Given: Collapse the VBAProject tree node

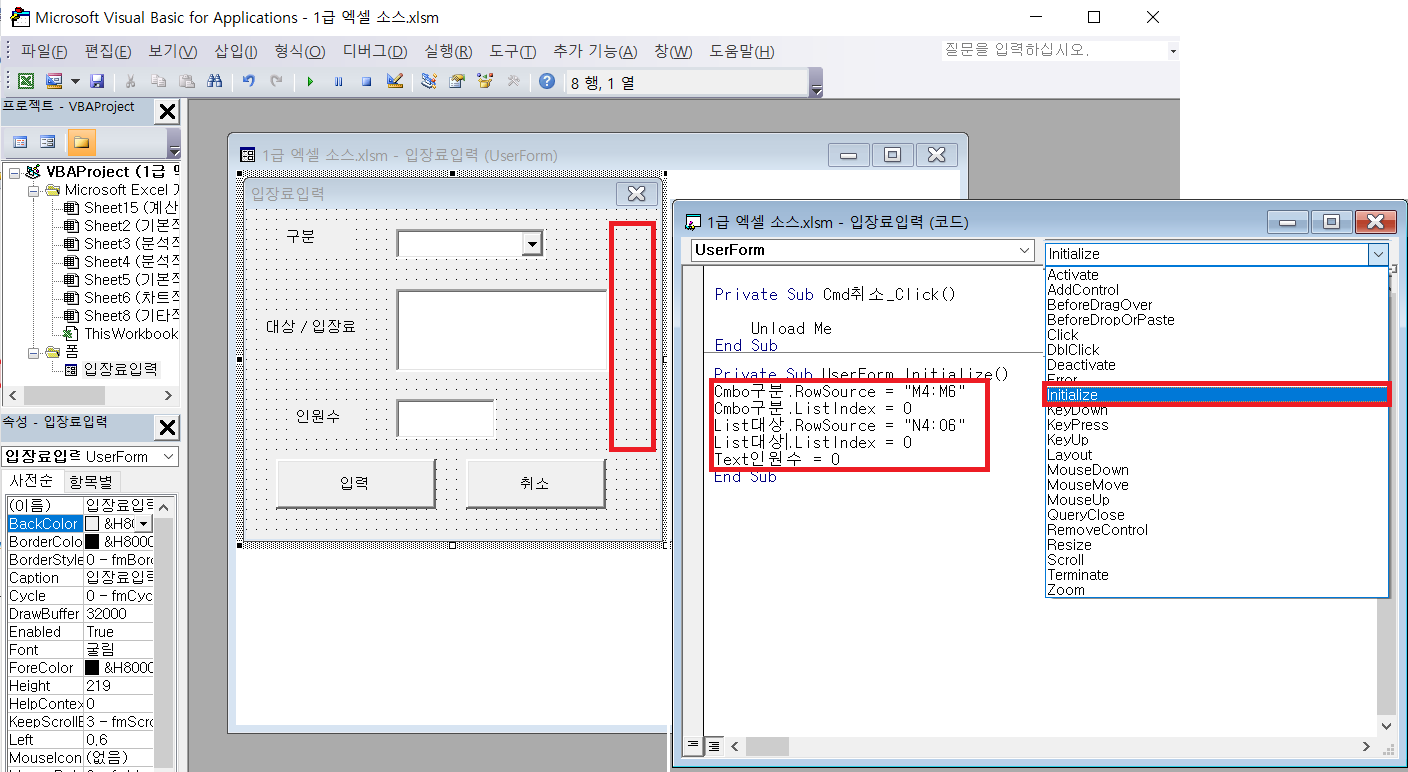Looking at the screenshot, I should click(14, 172).
